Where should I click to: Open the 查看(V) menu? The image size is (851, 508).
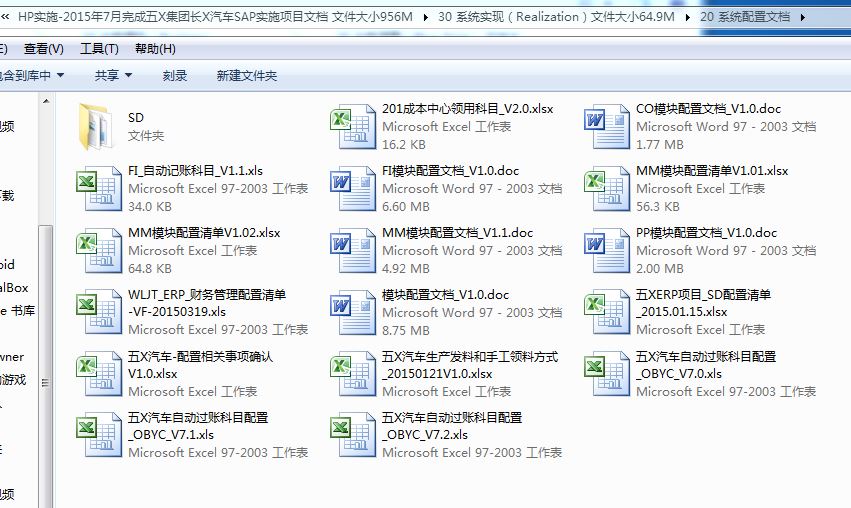click(43, 49)
